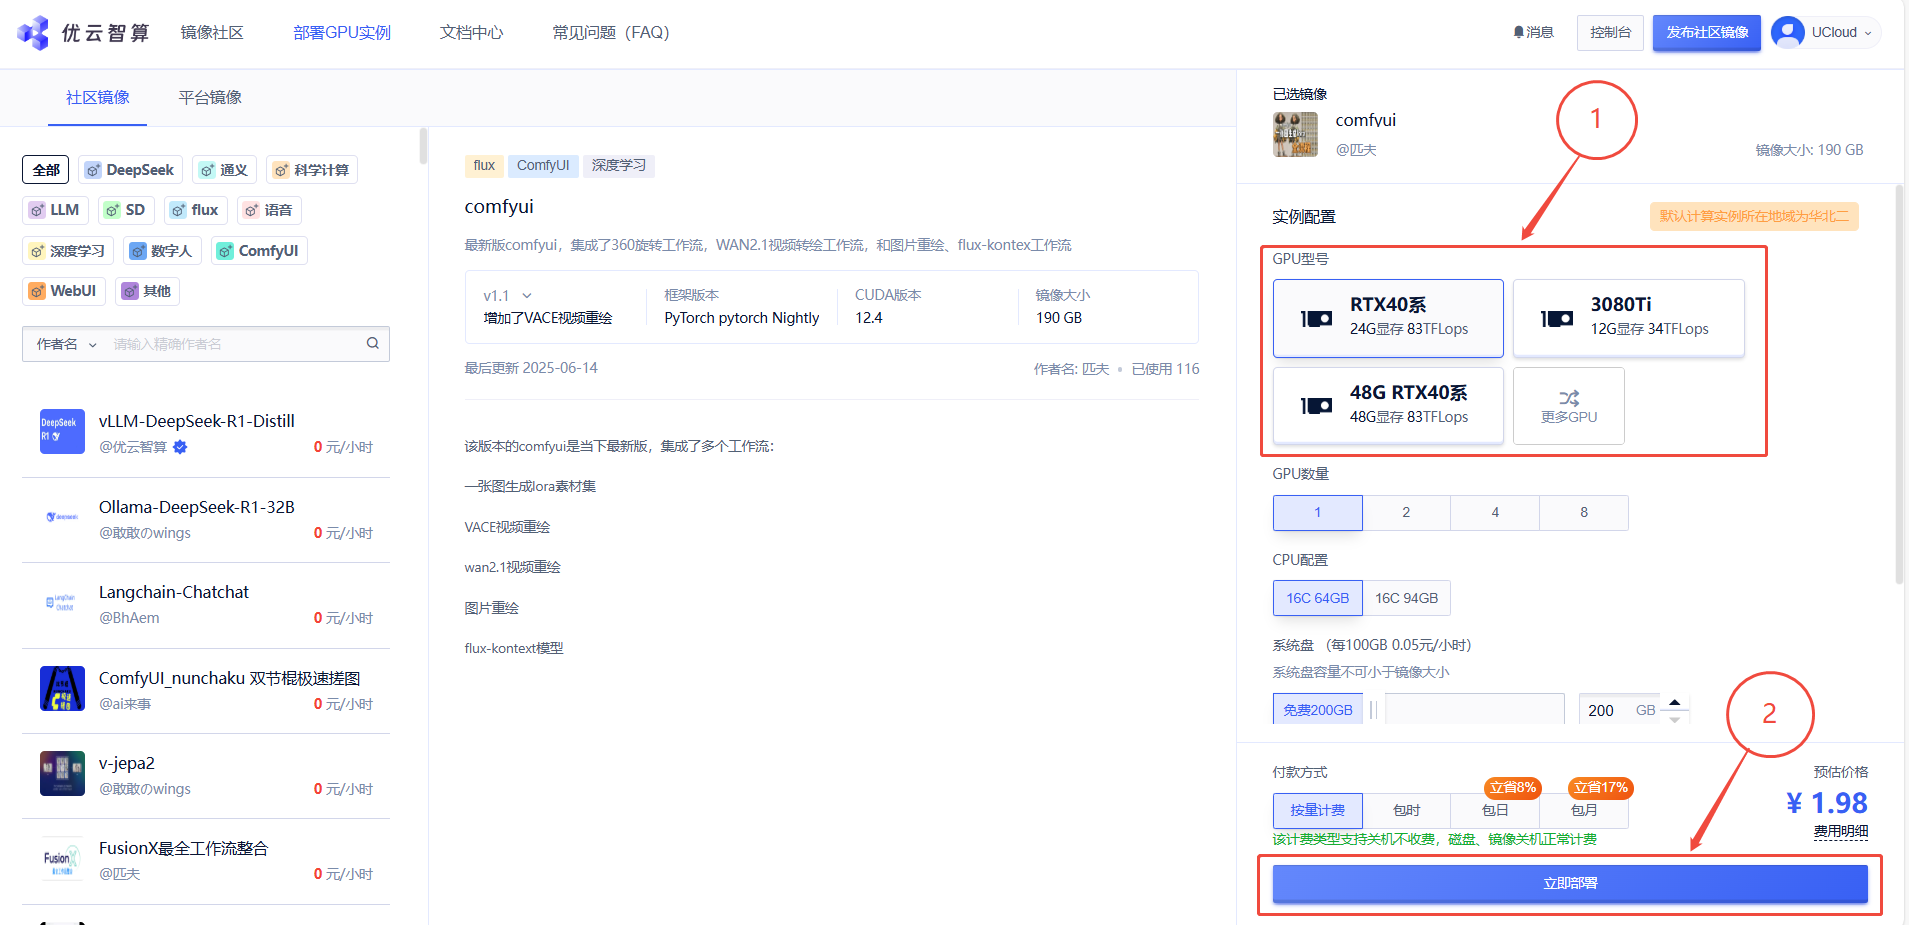This screenshot has width=1909, height=925.
Task: Open 部署GPU实例 navigation item
Action: pos(342,33)
